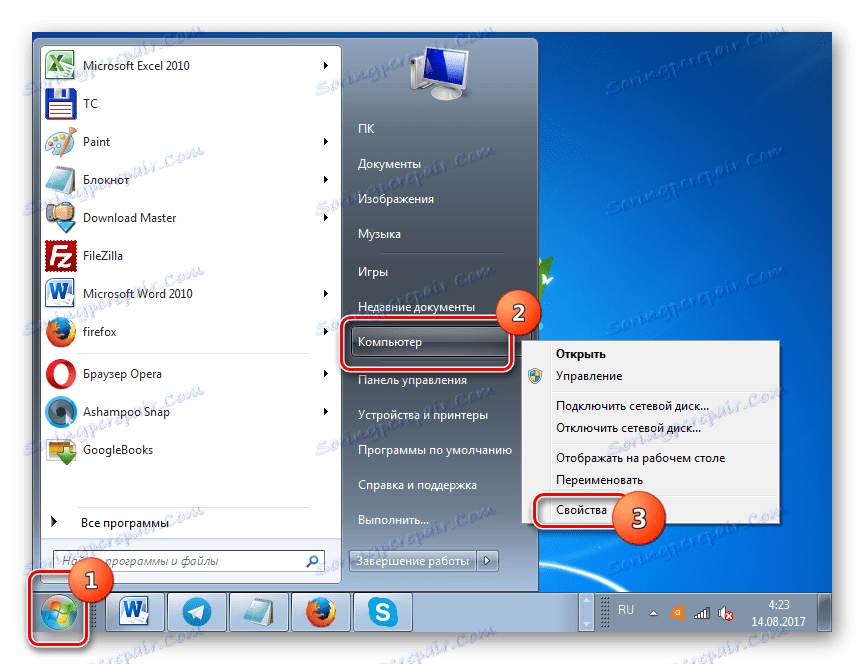Choose Подключить сетевой диск...

[632, 406]
